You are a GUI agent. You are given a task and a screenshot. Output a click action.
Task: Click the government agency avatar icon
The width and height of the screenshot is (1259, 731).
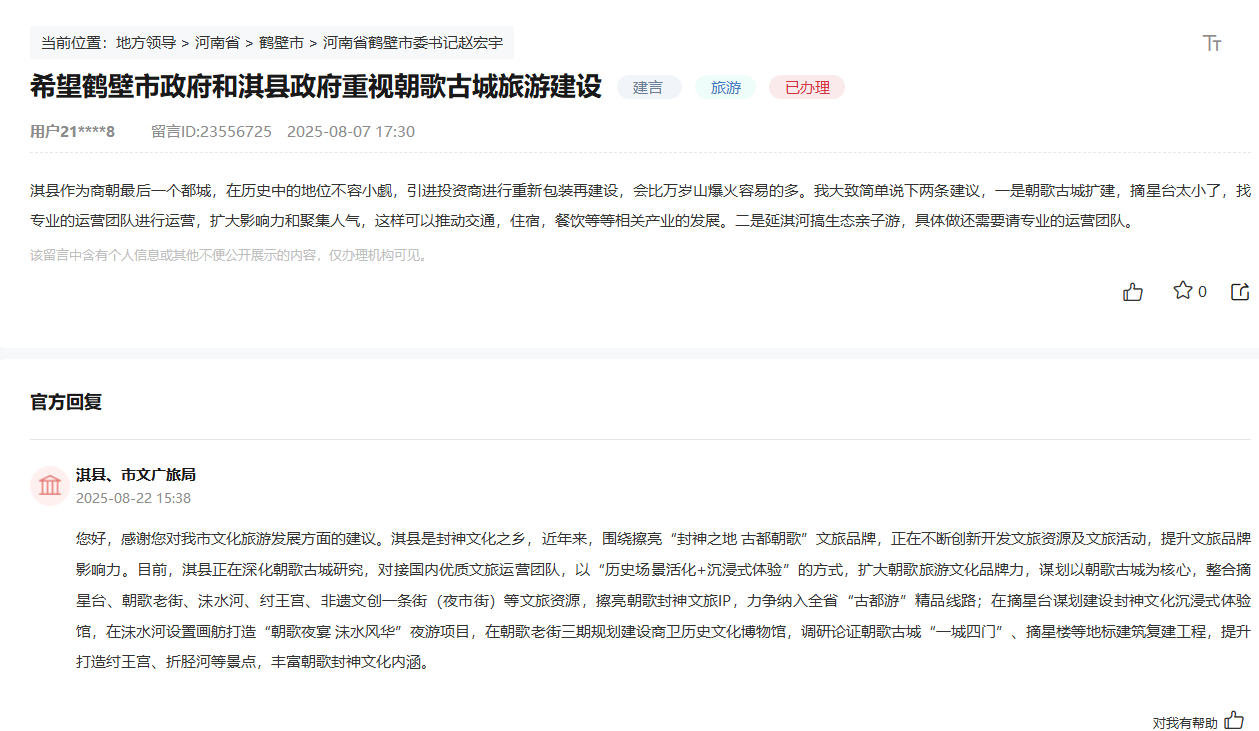pyautogui.click(x=48, y=486)
